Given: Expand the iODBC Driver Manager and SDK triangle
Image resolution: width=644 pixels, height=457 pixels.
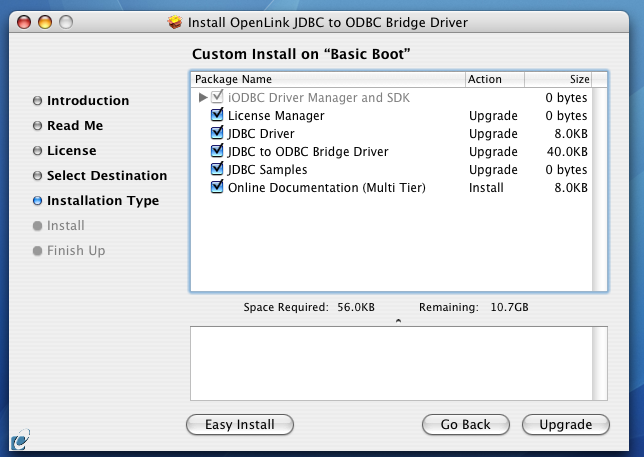Looking at the screenshot, I should 202,98.
